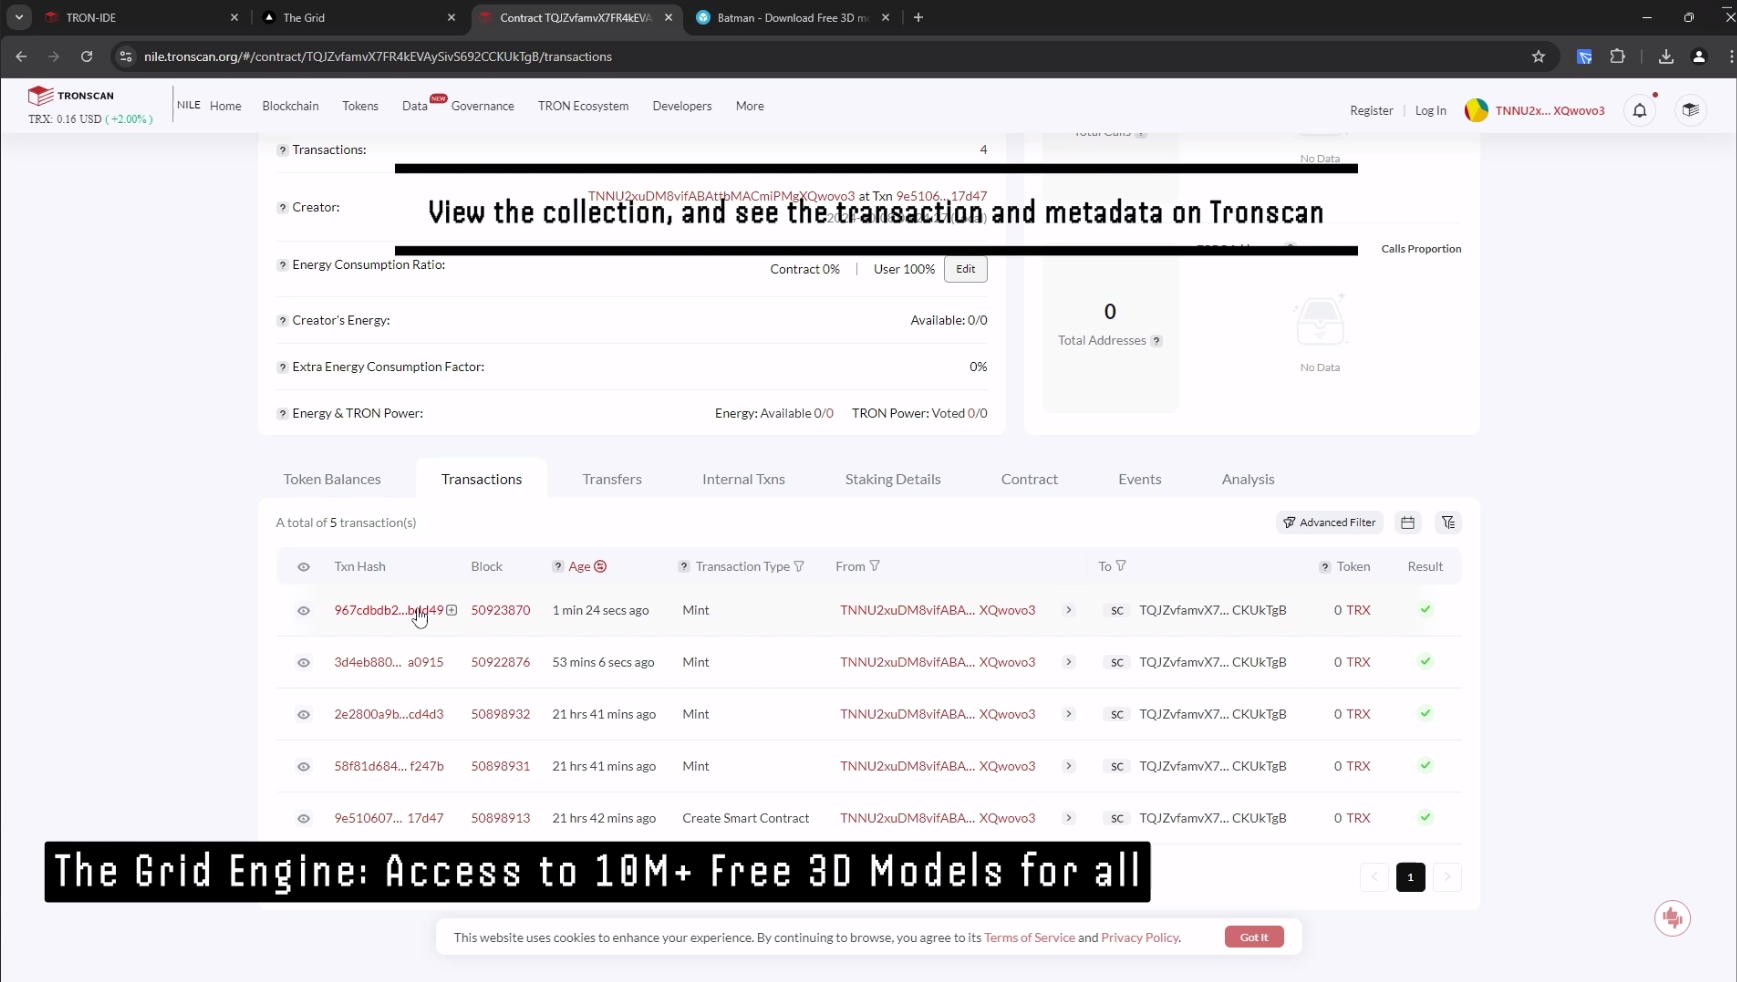1737x982 pixels.
Task: Click Advanced Filter button
Action: 1329,522
